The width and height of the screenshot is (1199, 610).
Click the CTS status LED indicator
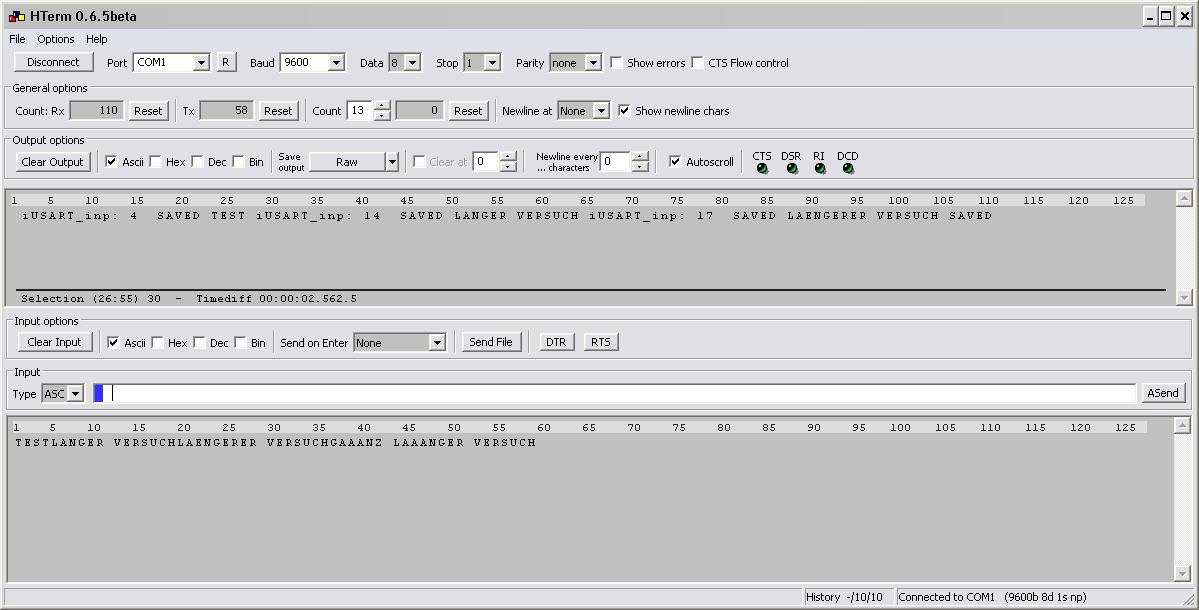click(x=762, y=169)
